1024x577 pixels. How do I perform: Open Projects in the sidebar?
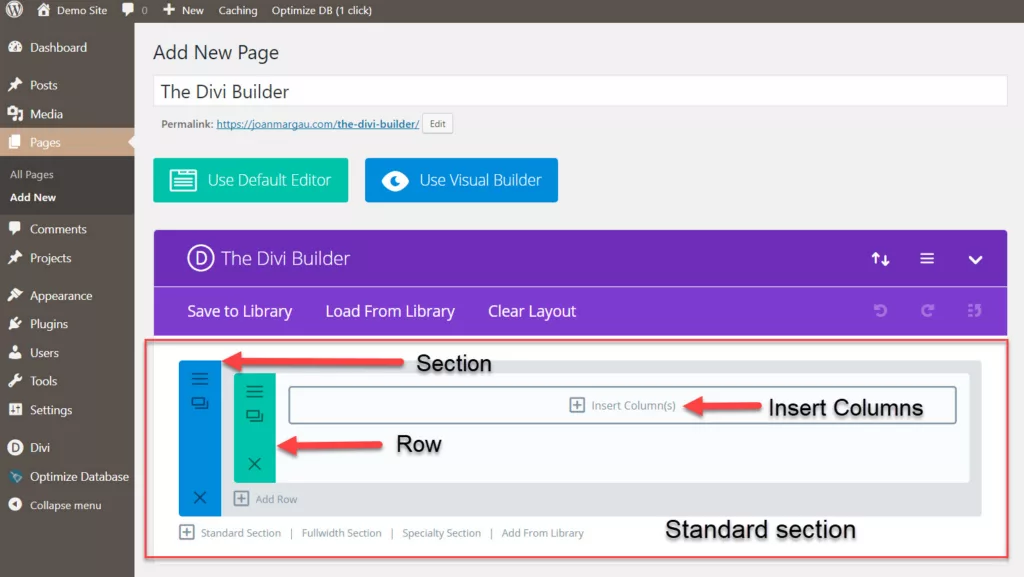(50, 258)
